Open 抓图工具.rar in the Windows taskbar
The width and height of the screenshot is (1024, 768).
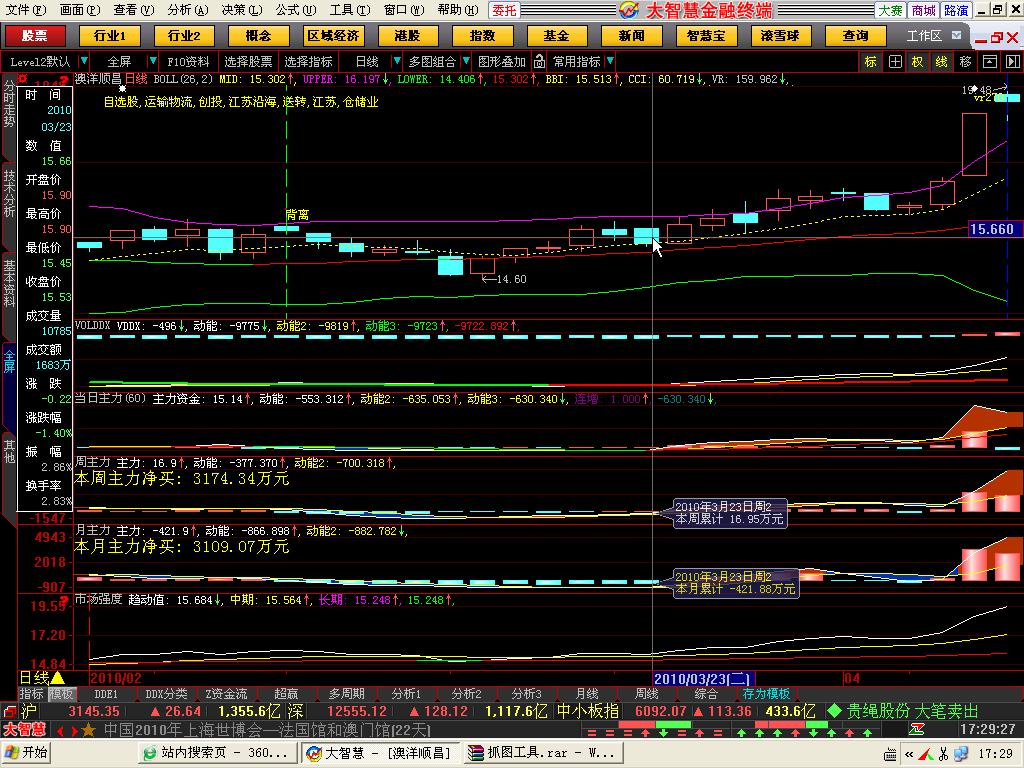(x=545, y=753)
